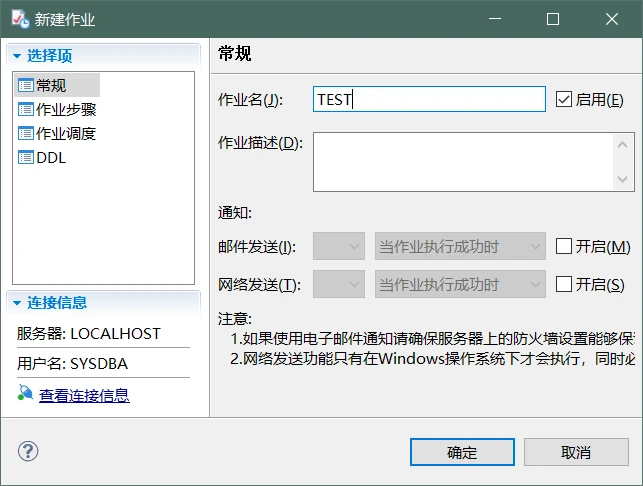The width and height of the screenshot is (643, 486).
Task: Click the note line about Windows操作系统
Action: [433, 359]
